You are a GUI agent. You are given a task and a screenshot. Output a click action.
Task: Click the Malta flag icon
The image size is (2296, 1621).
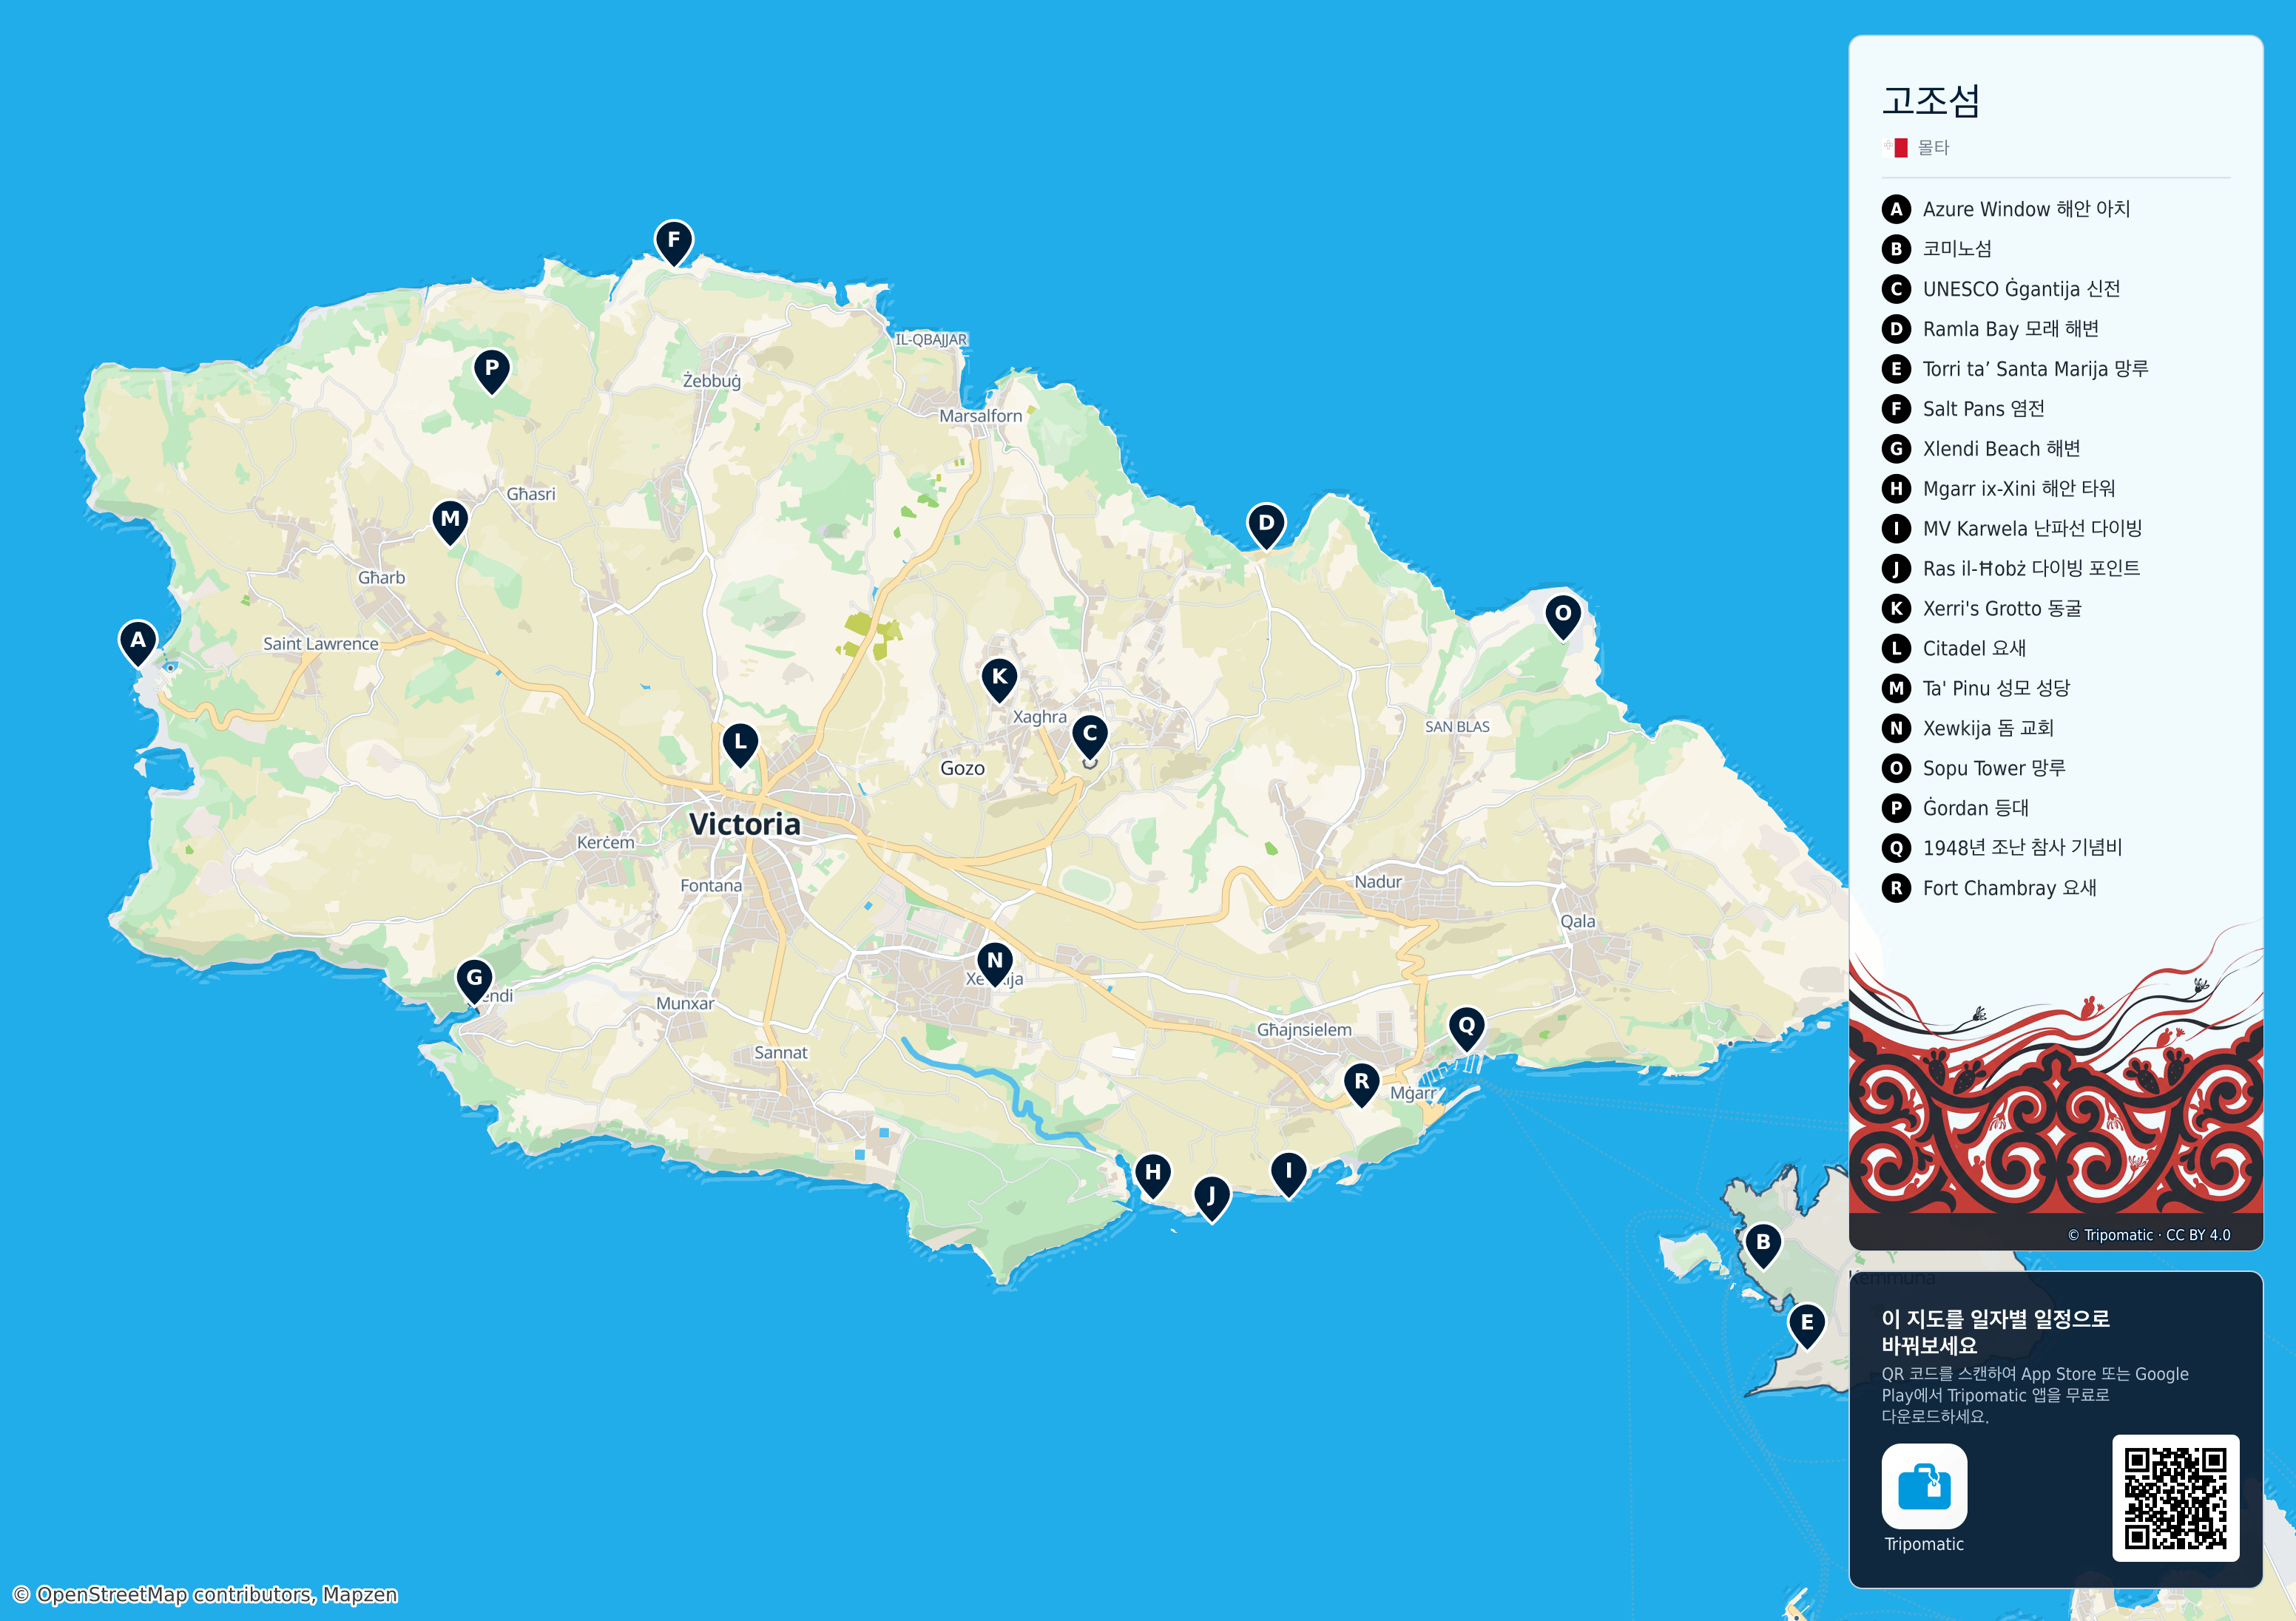tap(1895, 148)
